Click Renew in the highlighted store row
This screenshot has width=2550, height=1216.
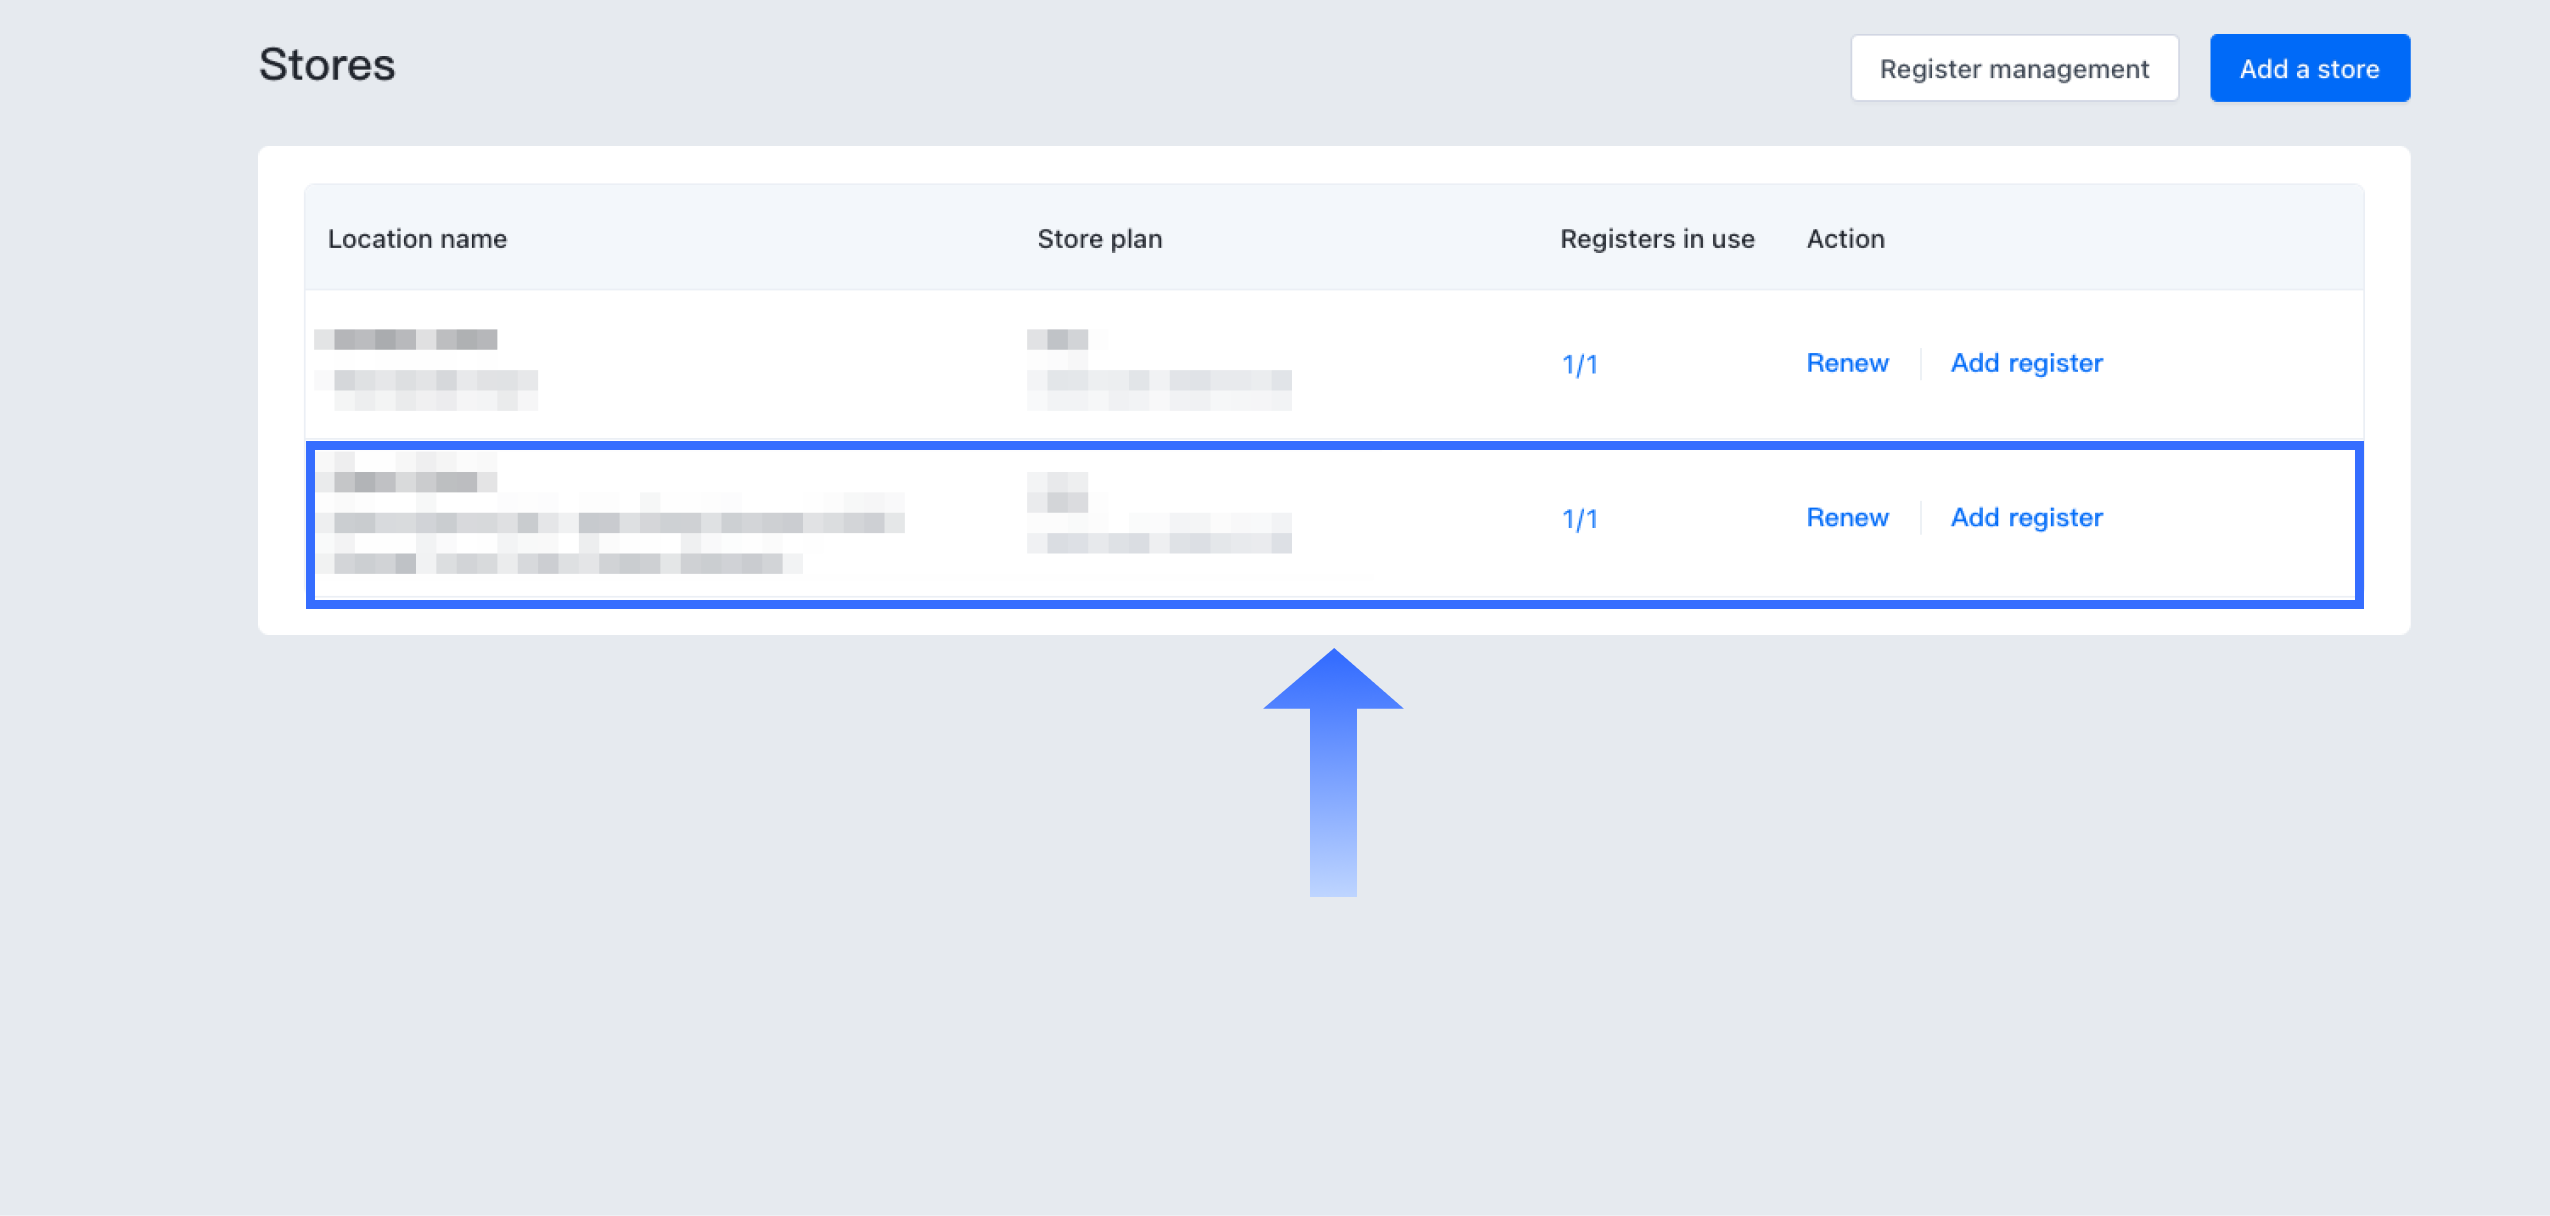[x=1846, y=517]
